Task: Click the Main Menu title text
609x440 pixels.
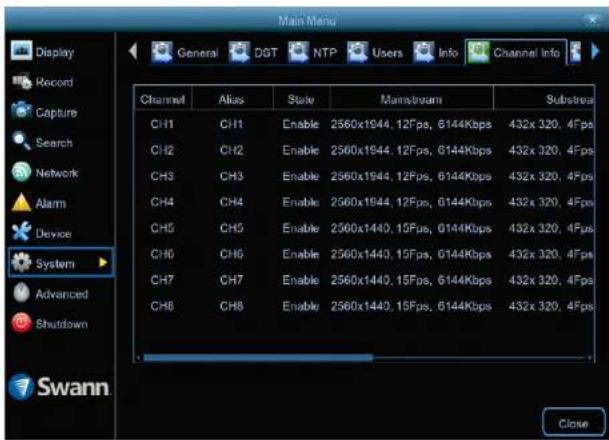Action: 307,20
